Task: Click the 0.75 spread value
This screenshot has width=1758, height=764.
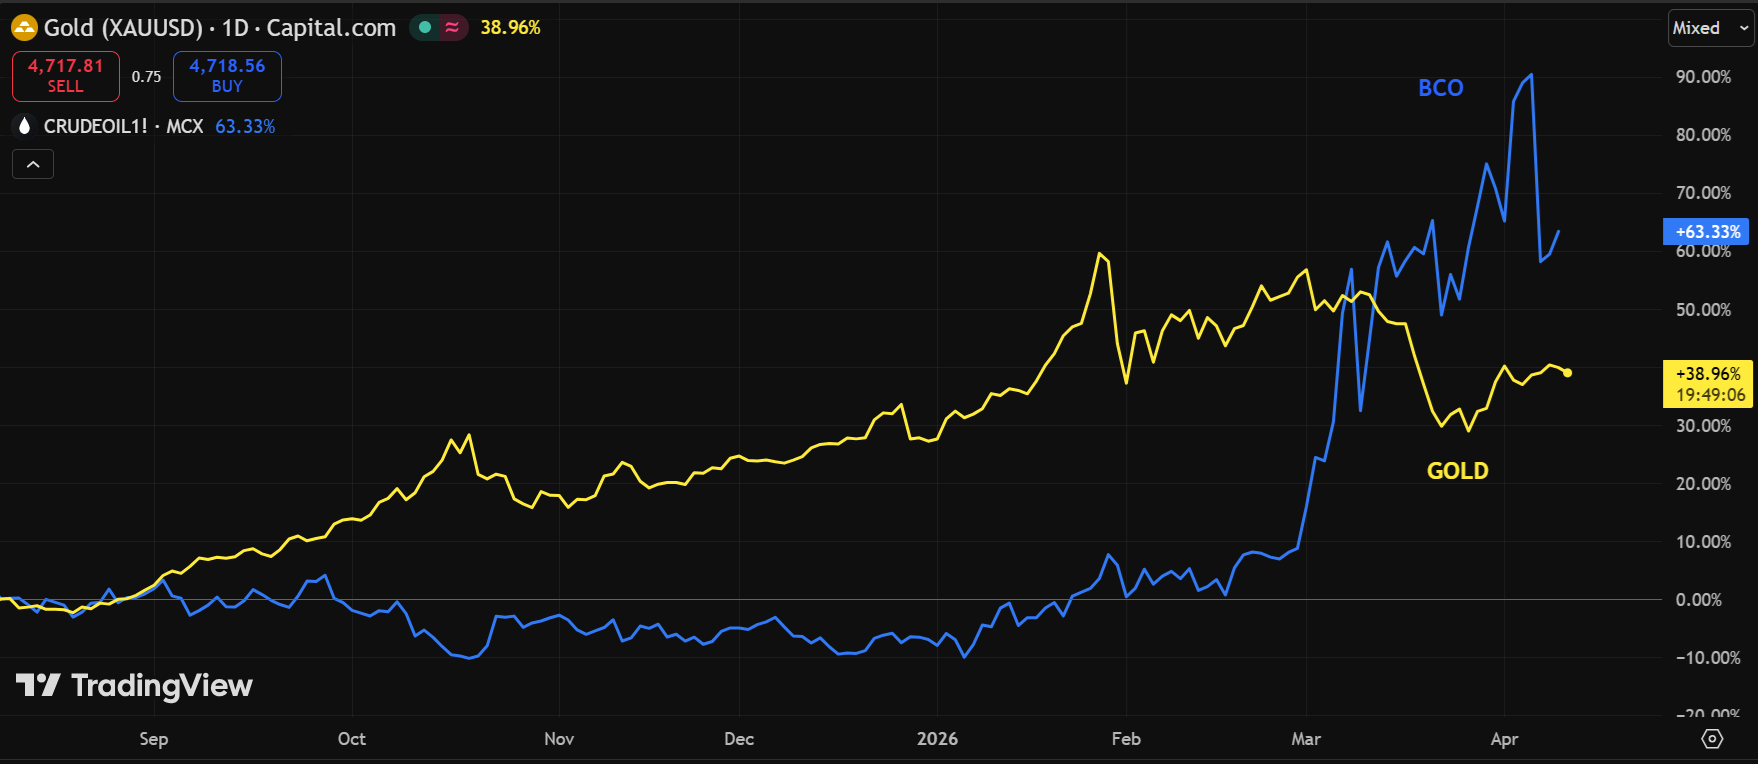Action: point(146,76)
